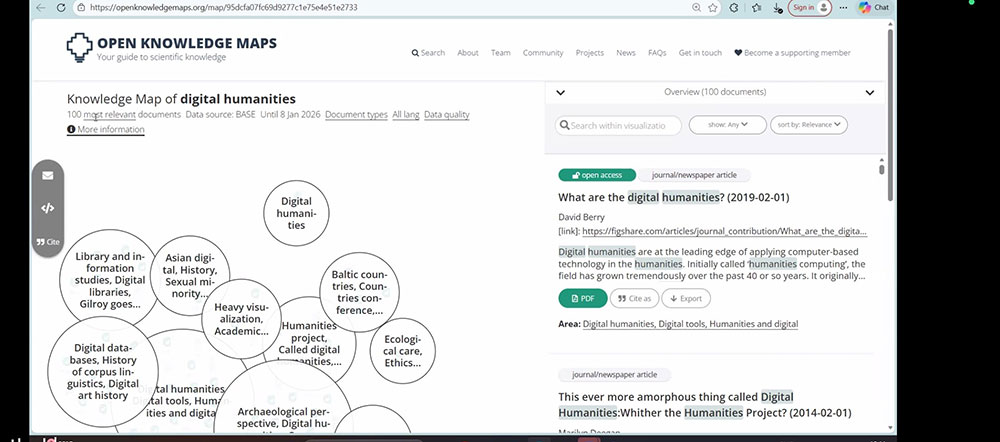Open the Community menu item
The width and height of the screenshot is (1000, 442).
click(543, 53)
